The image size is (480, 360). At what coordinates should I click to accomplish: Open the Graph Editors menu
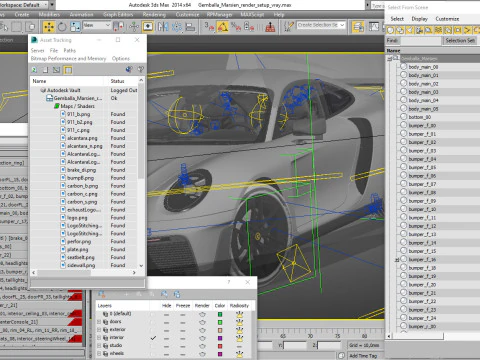[x=118, y=15]
